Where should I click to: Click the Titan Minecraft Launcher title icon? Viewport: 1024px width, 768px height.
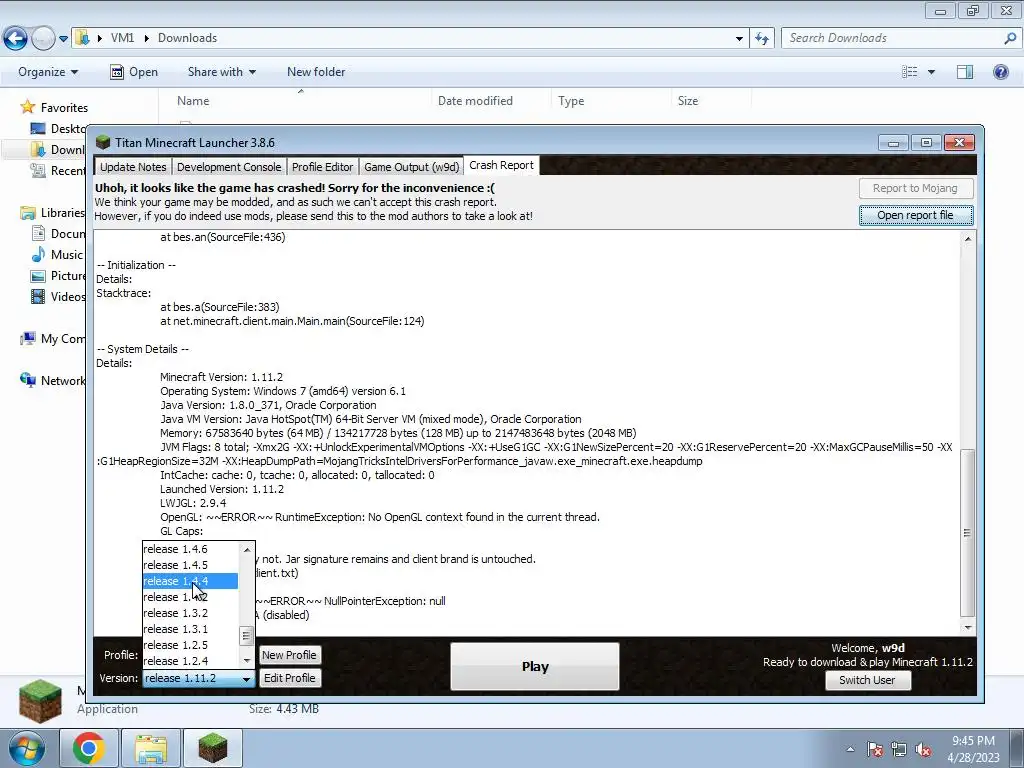[103, 142]
